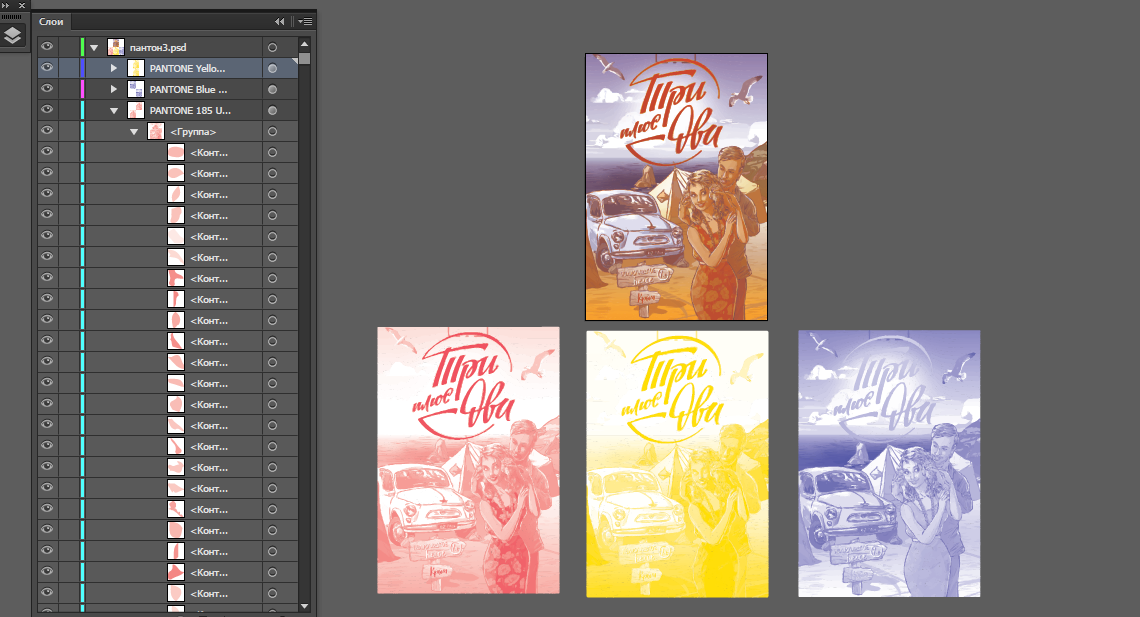
Task: Collapse the Слои panel with double arrows
Action: [x=279, y=22]
